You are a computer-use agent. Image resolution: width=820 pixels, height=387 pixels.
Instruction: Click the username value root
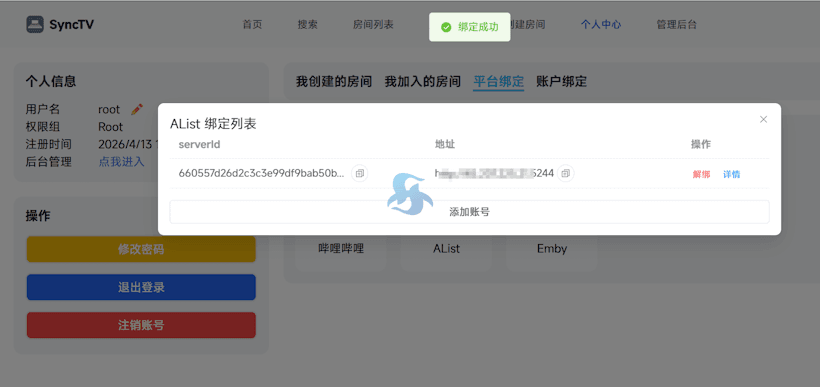(109, 110)
